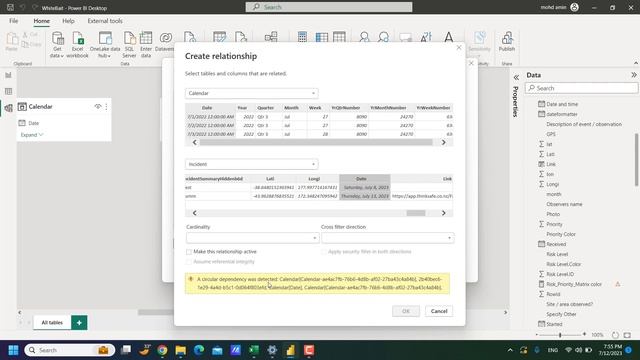Image resolution: width=640 pixels, height=360 pixels.
Task: Open Settings gear from the taskbar
Action: point(272,350)
